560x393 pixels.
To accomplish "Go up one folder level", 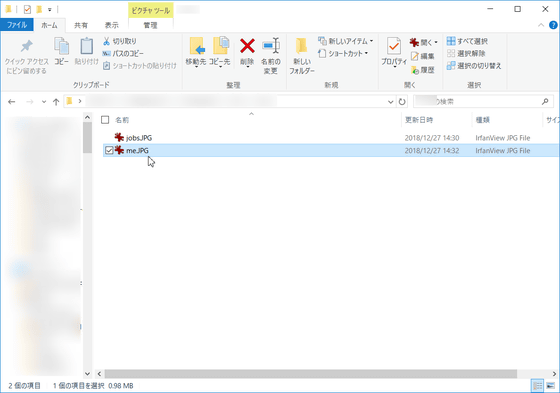I will (x=56, y=102).
